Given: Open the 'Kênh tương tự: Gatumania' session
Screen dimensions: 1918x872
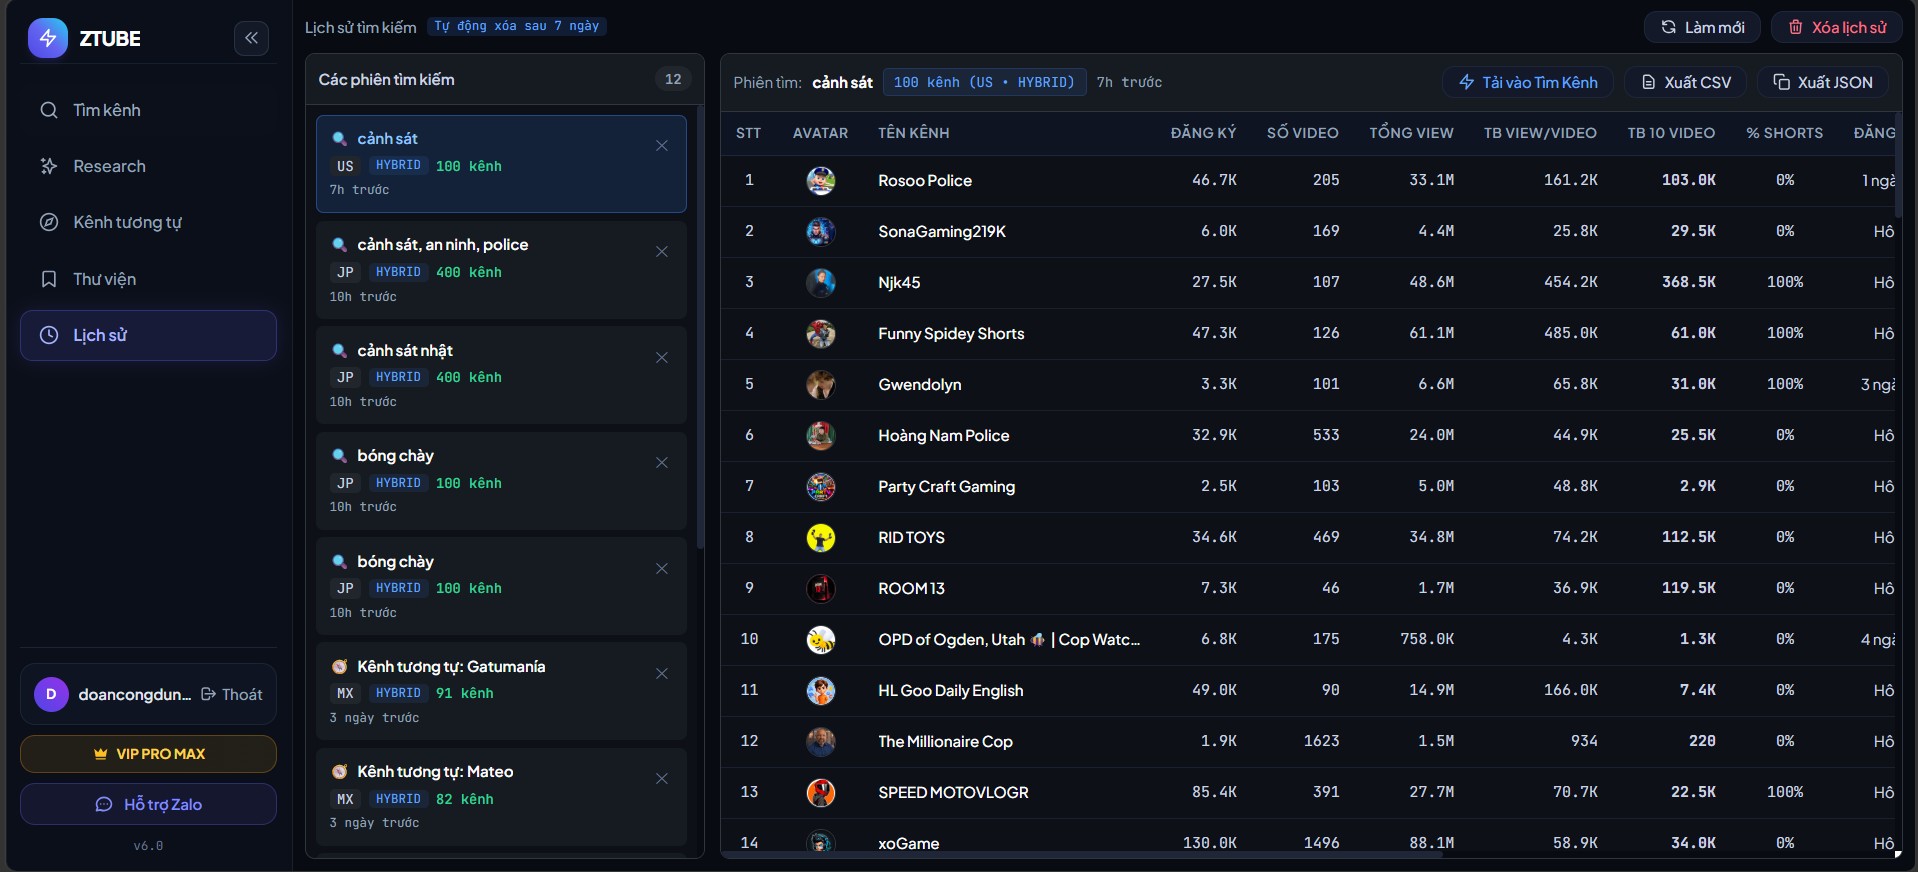Looking at the screenshot, I should click(x=501, y=691).
